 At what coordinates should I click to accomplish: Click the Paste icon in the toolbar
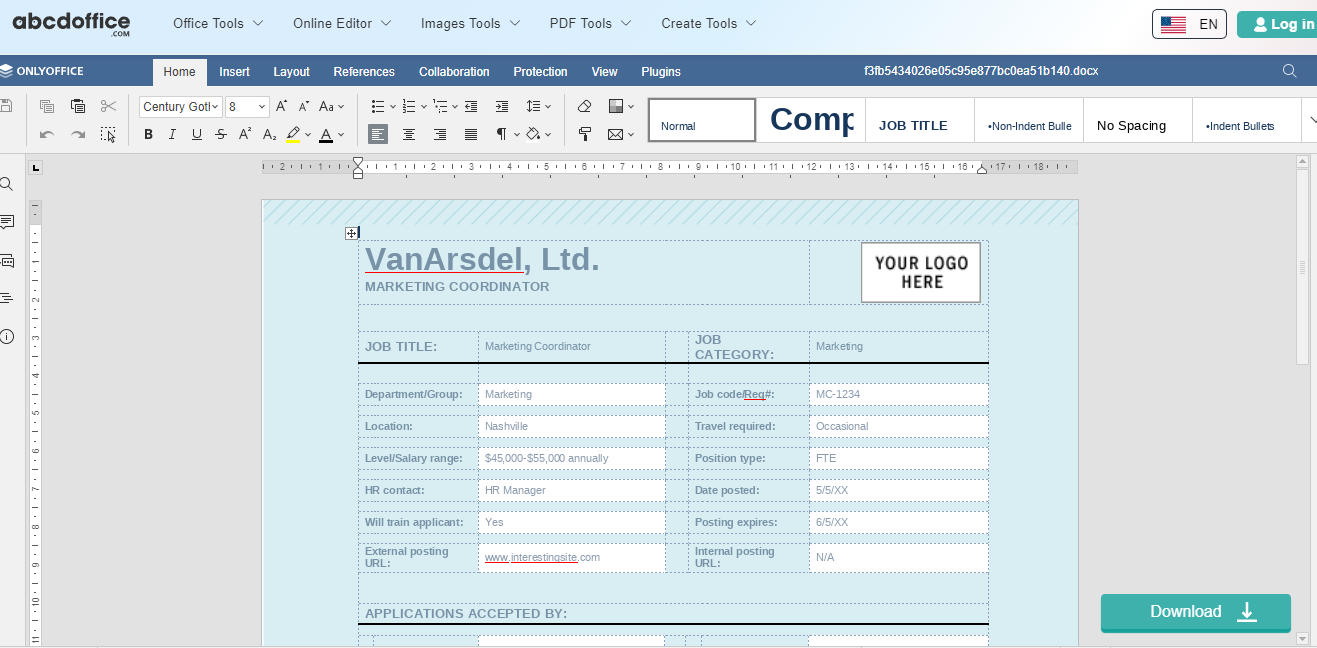[x=78, y=106]
